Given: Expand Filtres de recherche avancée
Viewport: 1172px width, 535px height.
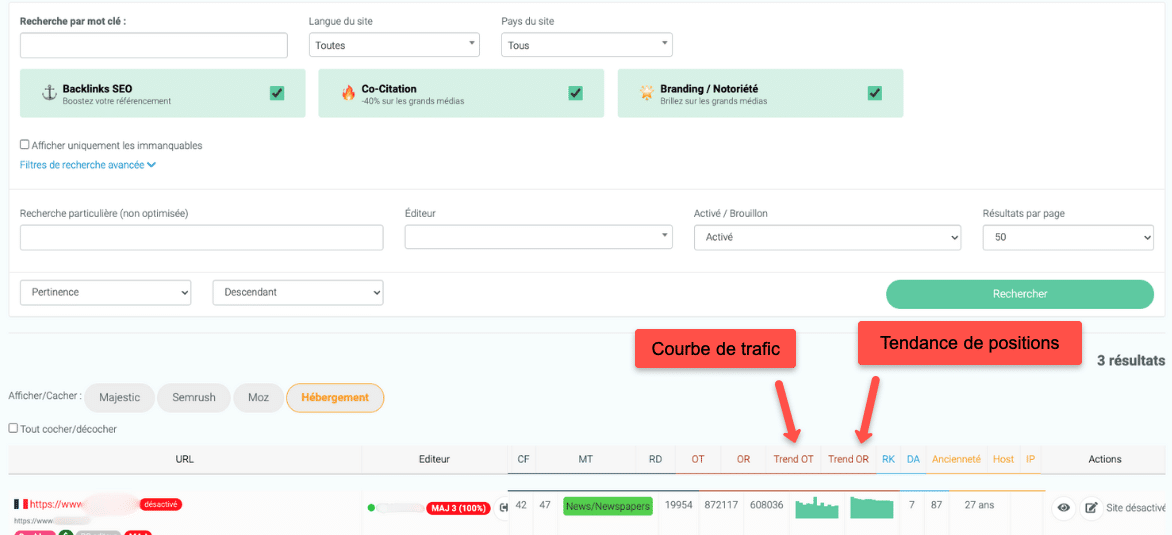Looking at the screenshot, I should pos(88,165).
